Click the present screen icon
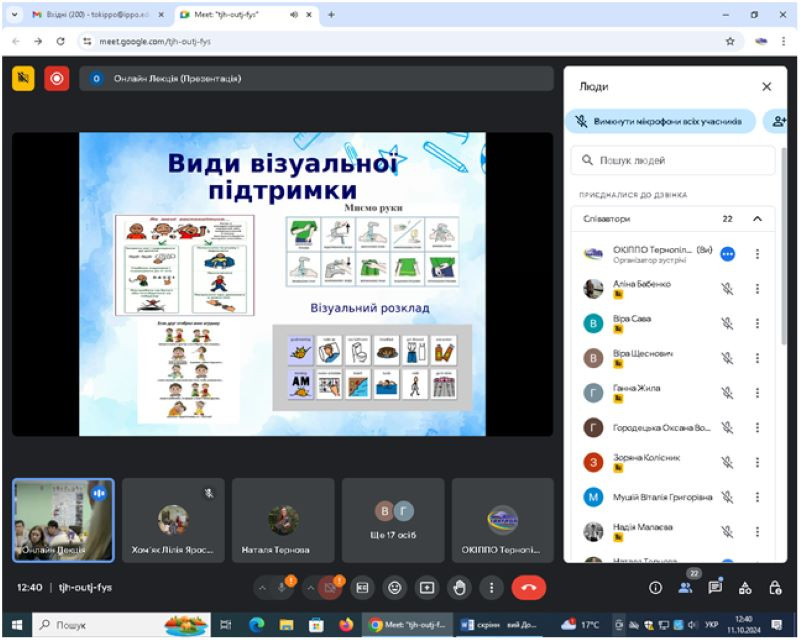The width and height of the screenshot is (800, 640). point(427,588)
